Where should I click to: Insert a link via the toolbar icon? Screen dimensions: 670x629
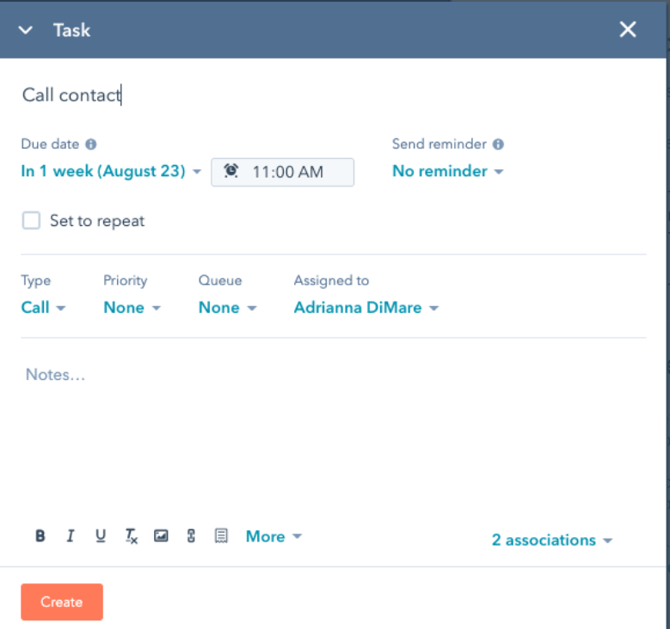[x=191, y=536]
